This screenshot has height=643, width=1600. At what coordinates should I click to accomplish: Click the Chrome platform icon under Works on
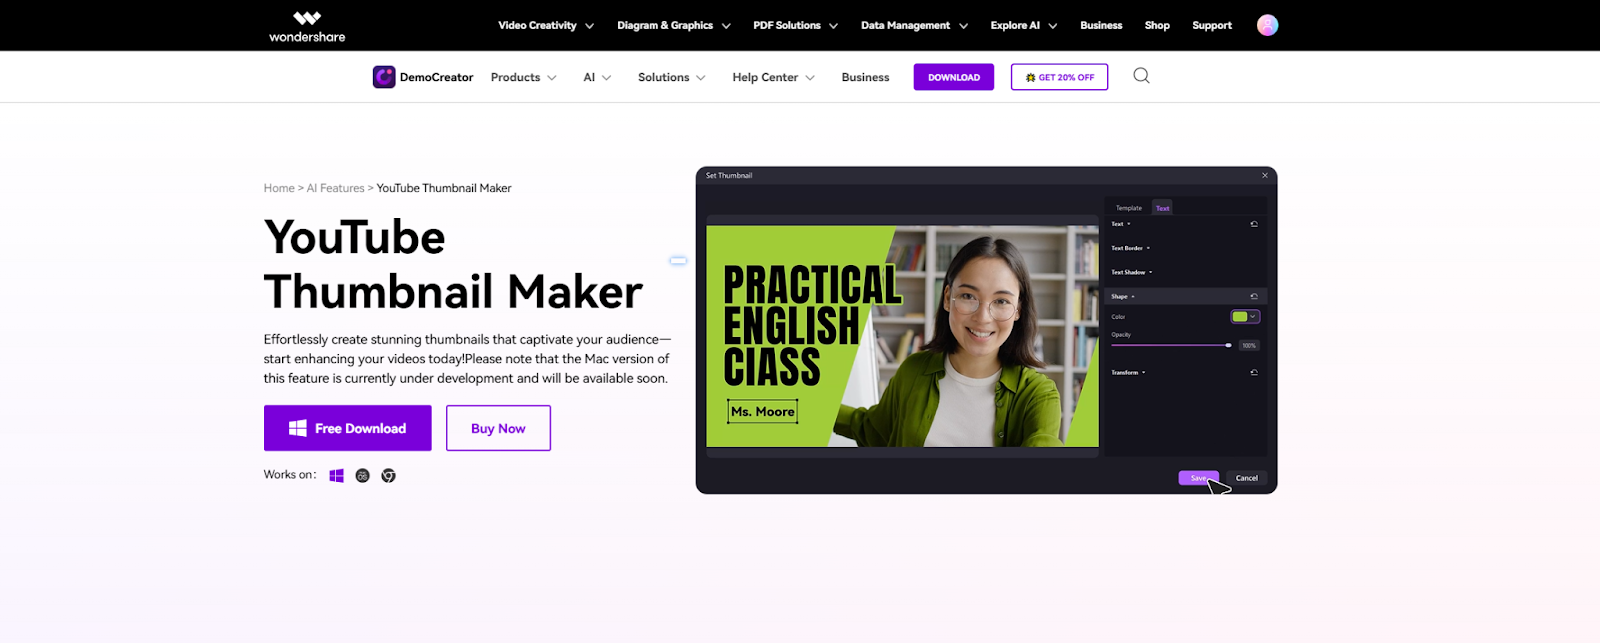[x=389, y=476]
